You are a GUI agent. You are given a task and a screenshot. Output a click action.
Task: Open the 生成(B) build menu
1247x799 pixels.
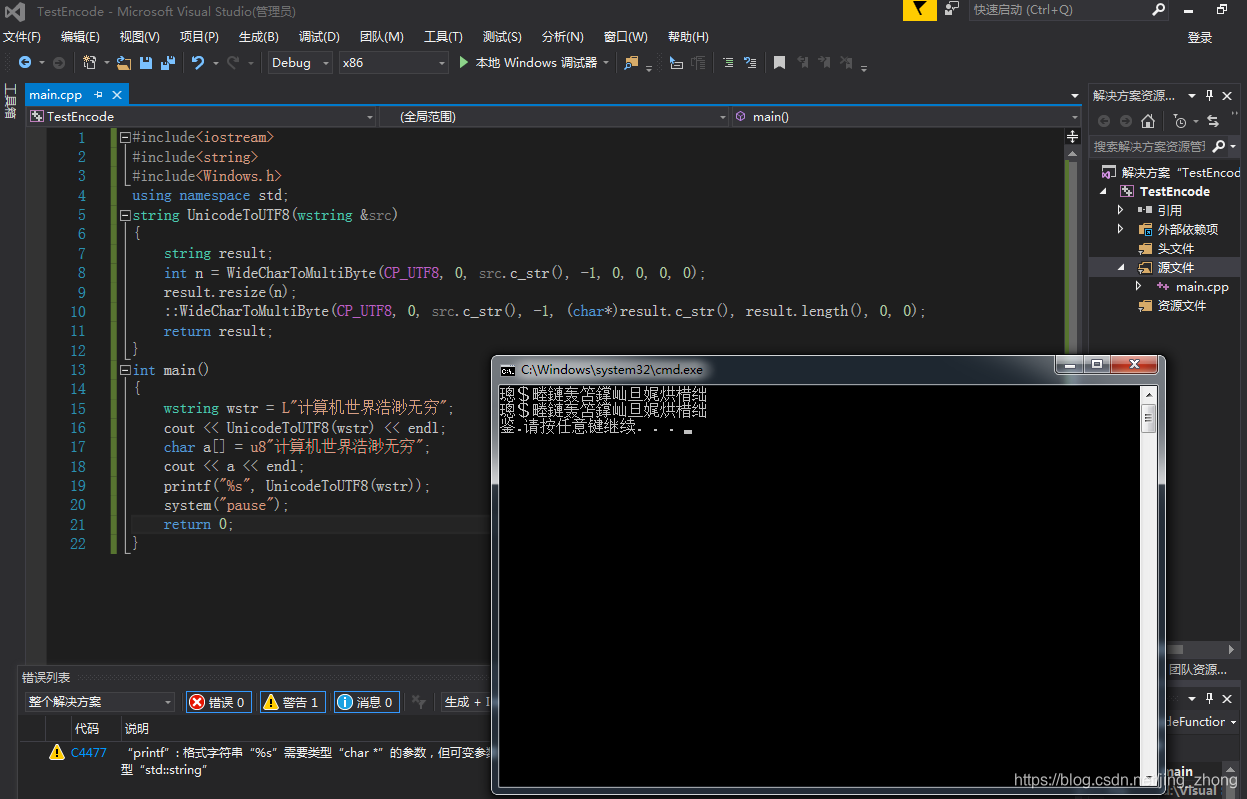tap(259, 37)
